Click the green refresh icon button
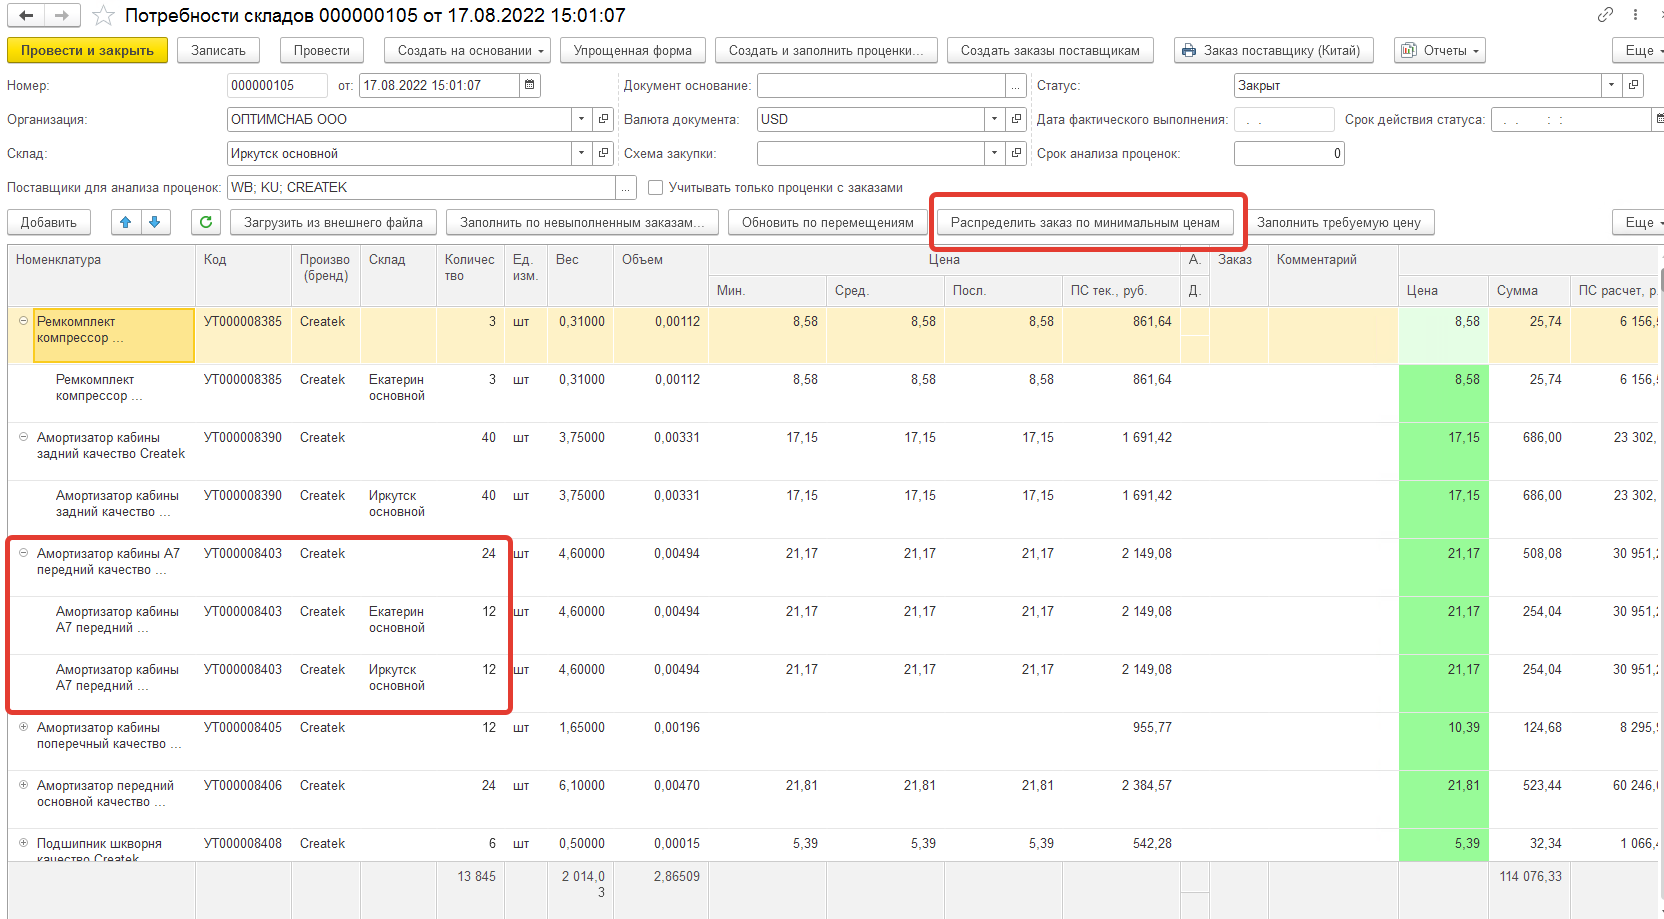Viewport: 1664px width, 919px height. pyautogui.click(x=206, y=222)
